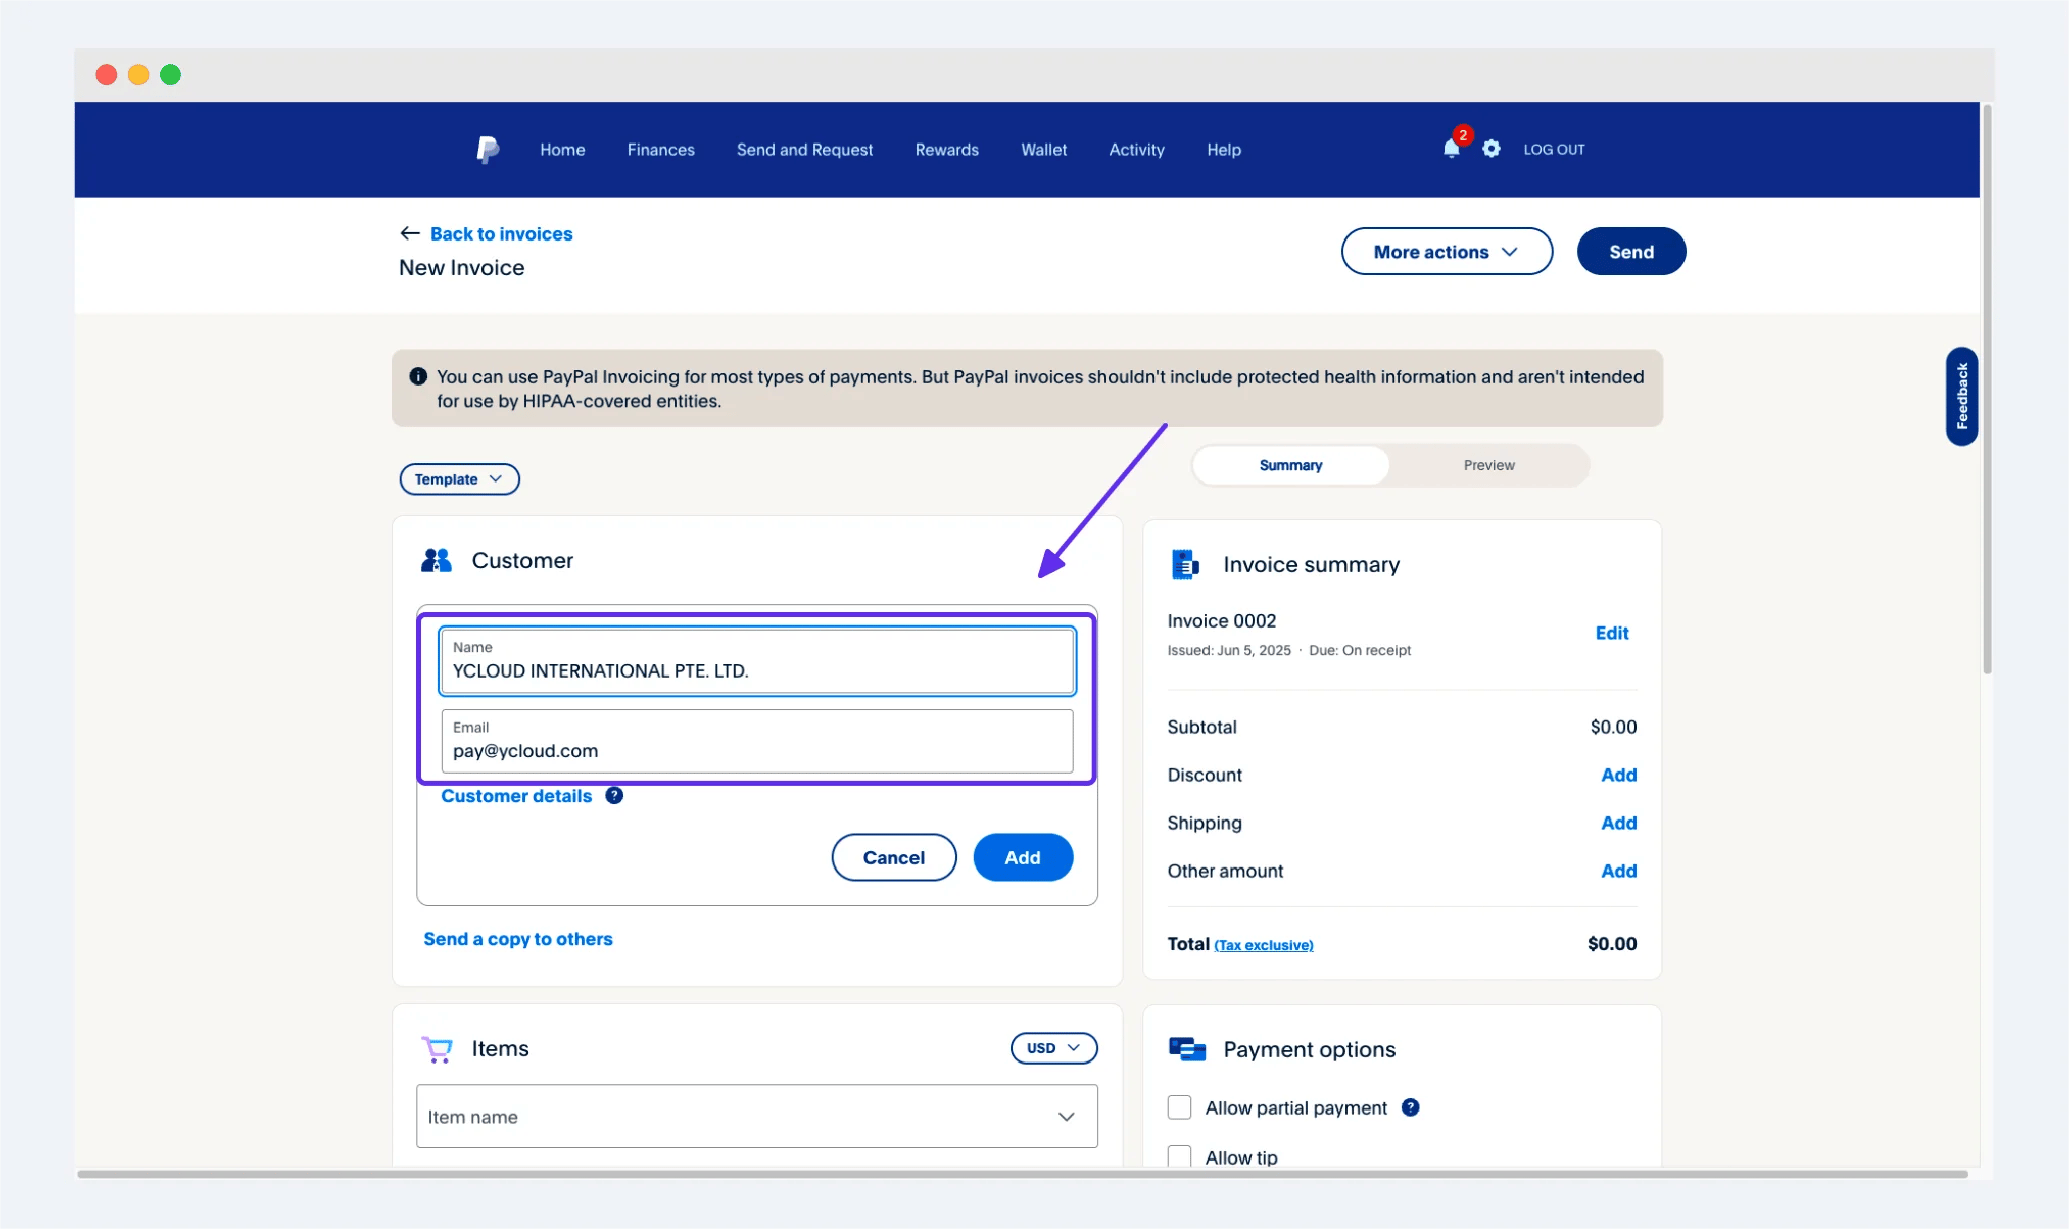
Task: Click the Customer section people icon
Action: pos(436,560)
